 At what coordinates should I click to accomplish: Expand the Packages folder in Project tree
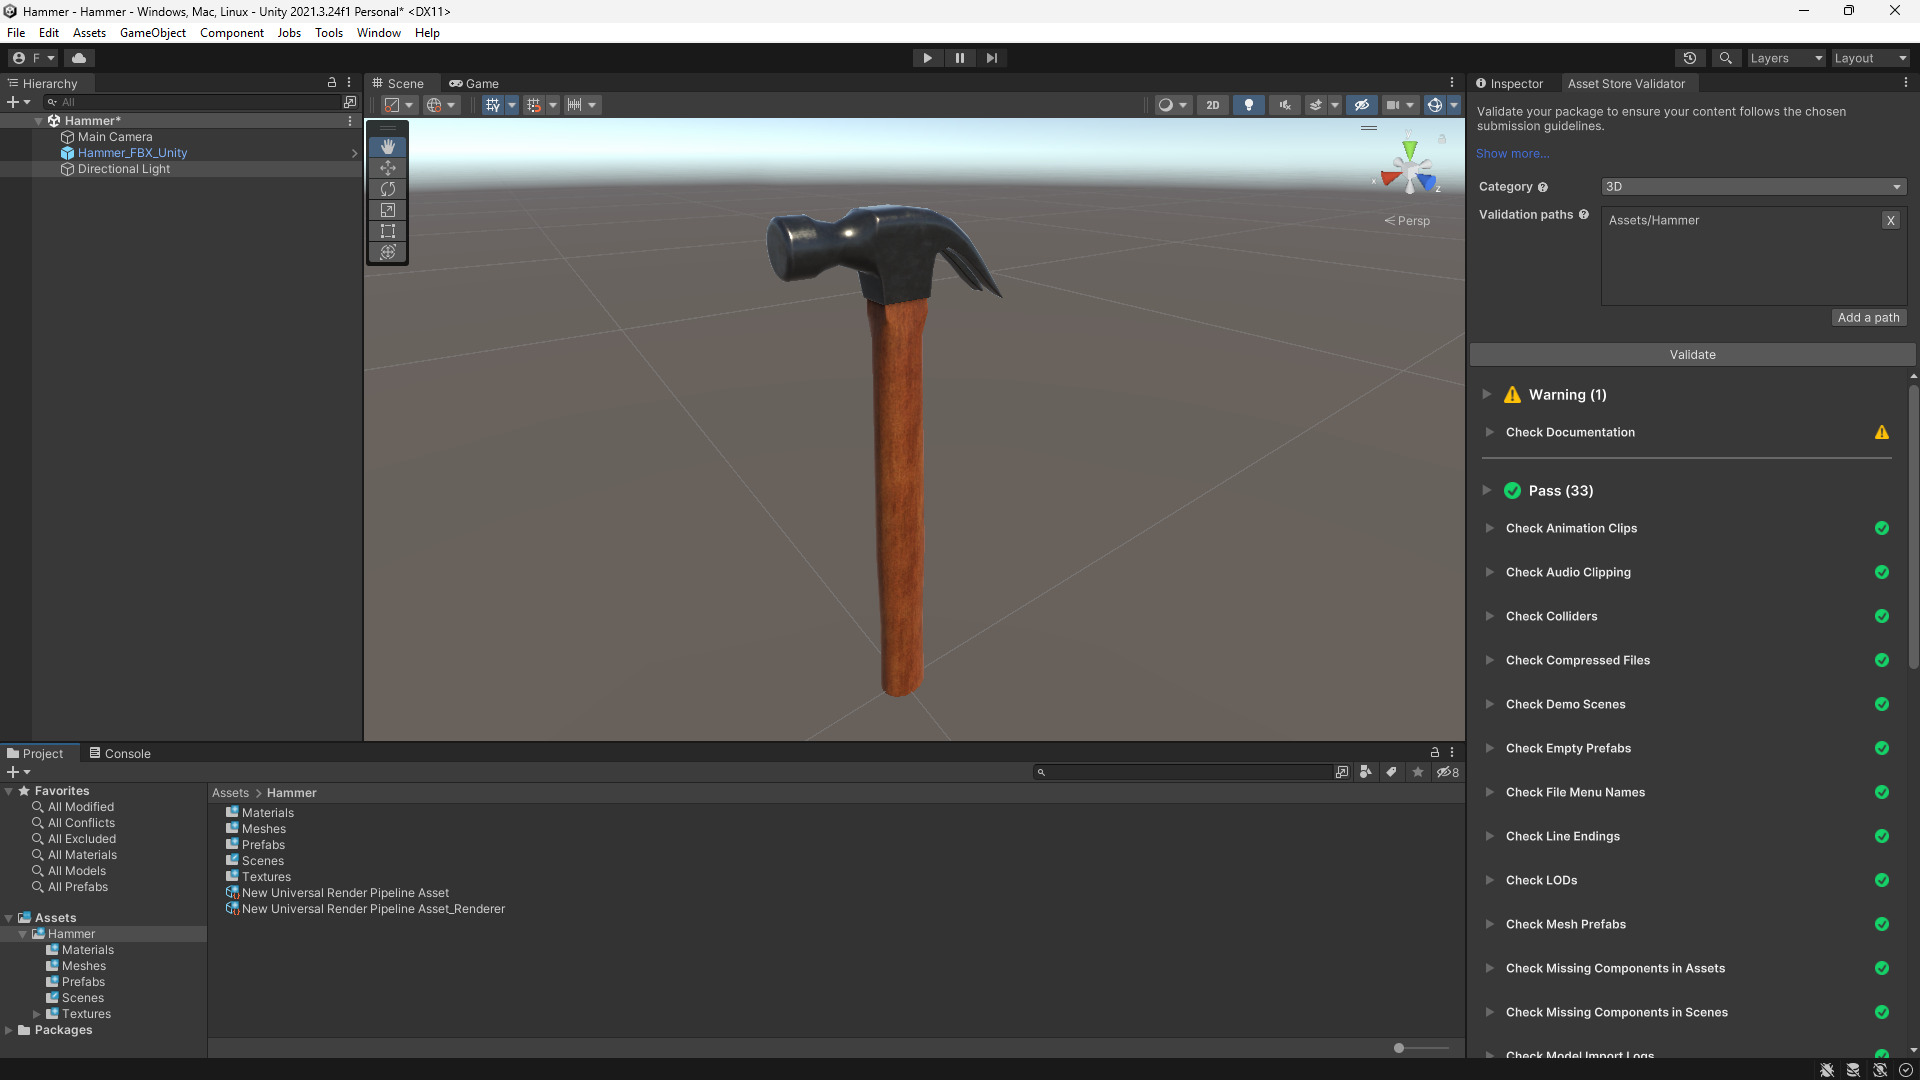click(x=9, y=1030)
